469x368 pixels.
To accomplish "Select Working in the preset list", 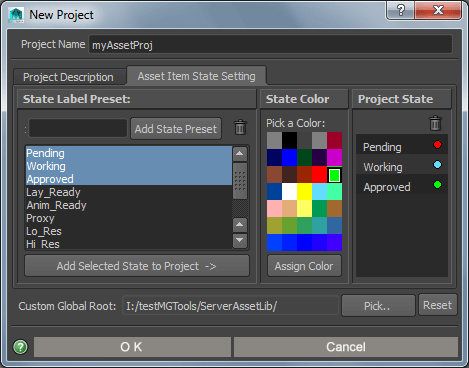I will coord(129,166).
